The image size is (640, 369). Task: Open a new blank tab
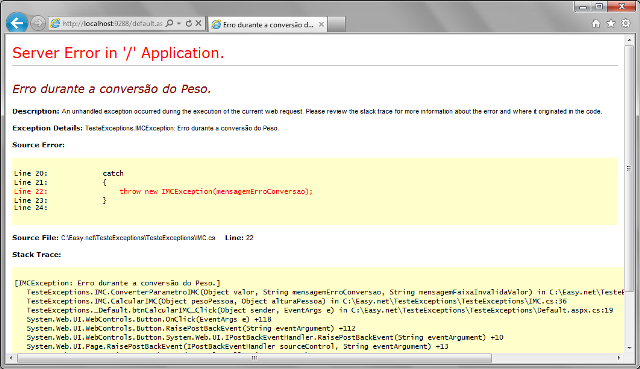(x=337, y=24)
